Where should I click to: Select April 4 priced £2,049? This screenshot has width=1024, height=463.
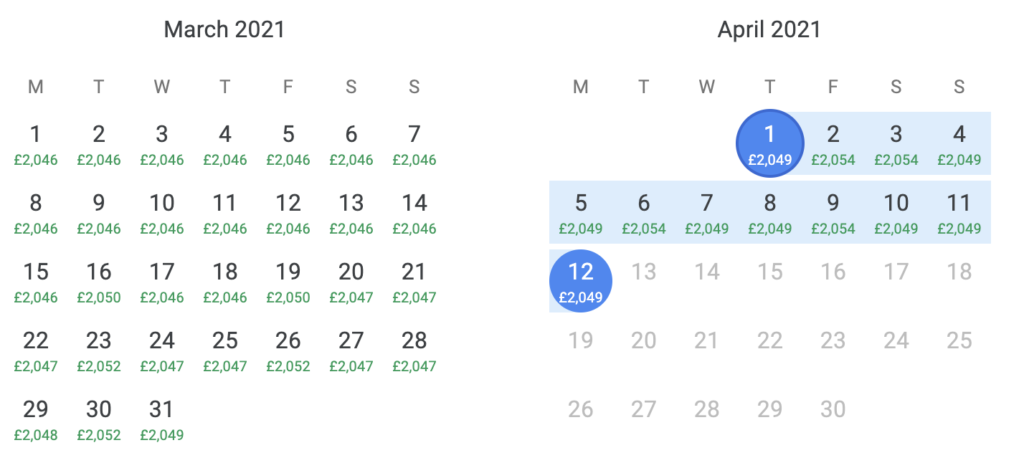tap(959, 144)
